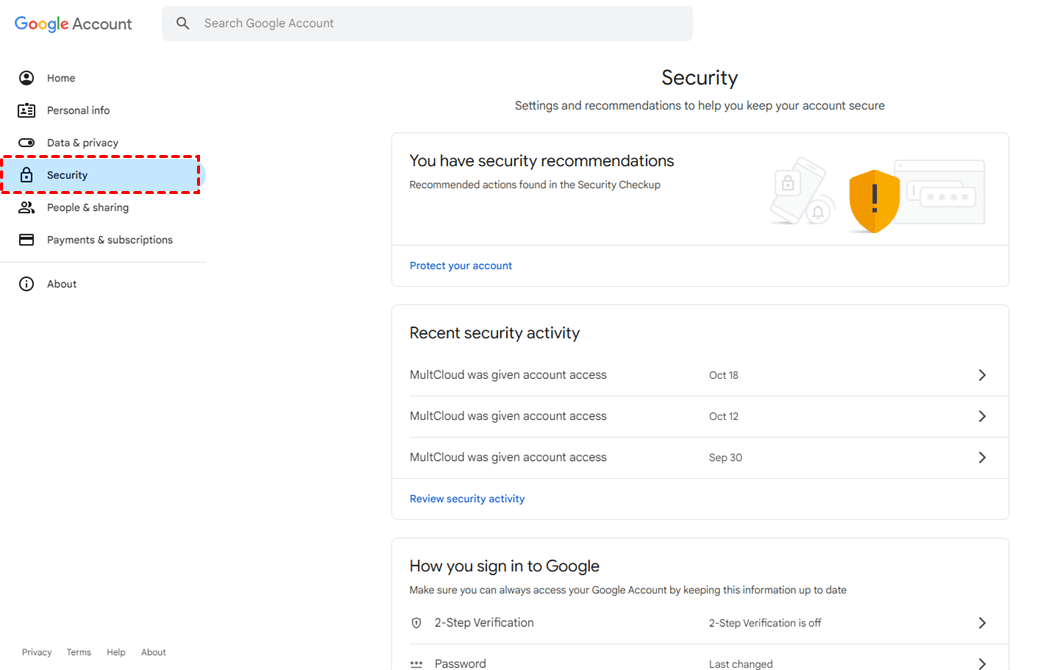Viewport: 1044px width, 670px height.
Task: Click the About info icon
Action: [27, 284]
